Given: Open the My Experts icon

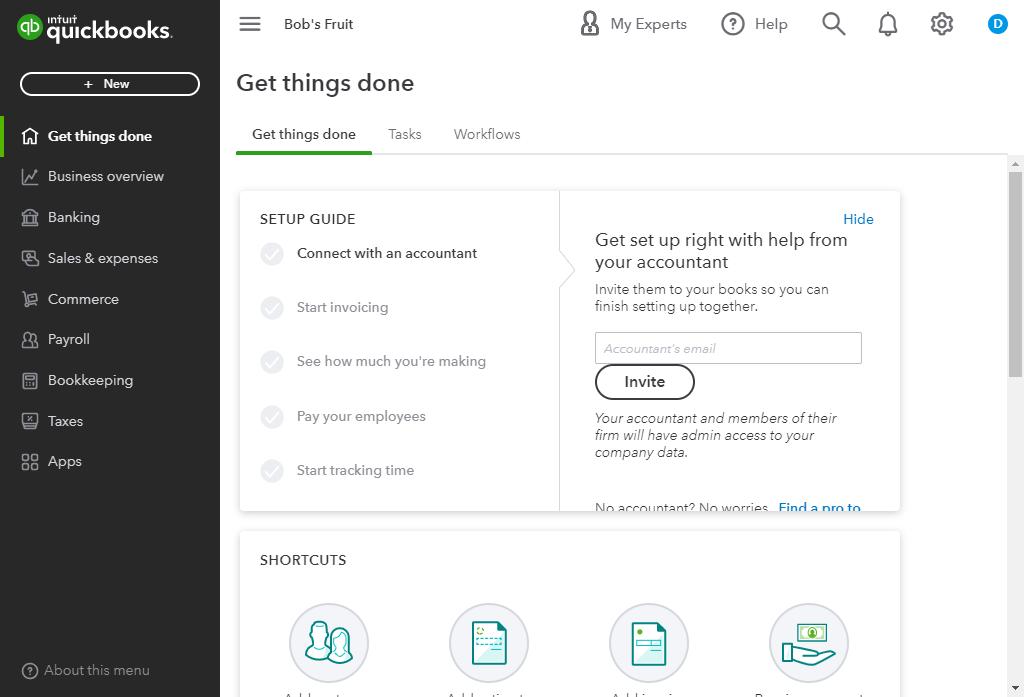Looking at the screenshot, I should (589, 24).
